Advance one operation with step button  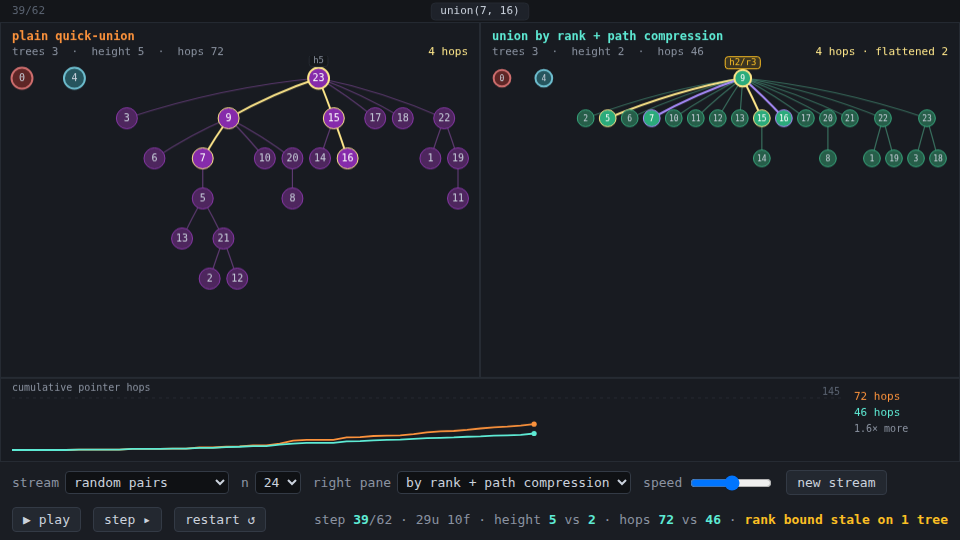pyautogui.click(x=127, y=519)
